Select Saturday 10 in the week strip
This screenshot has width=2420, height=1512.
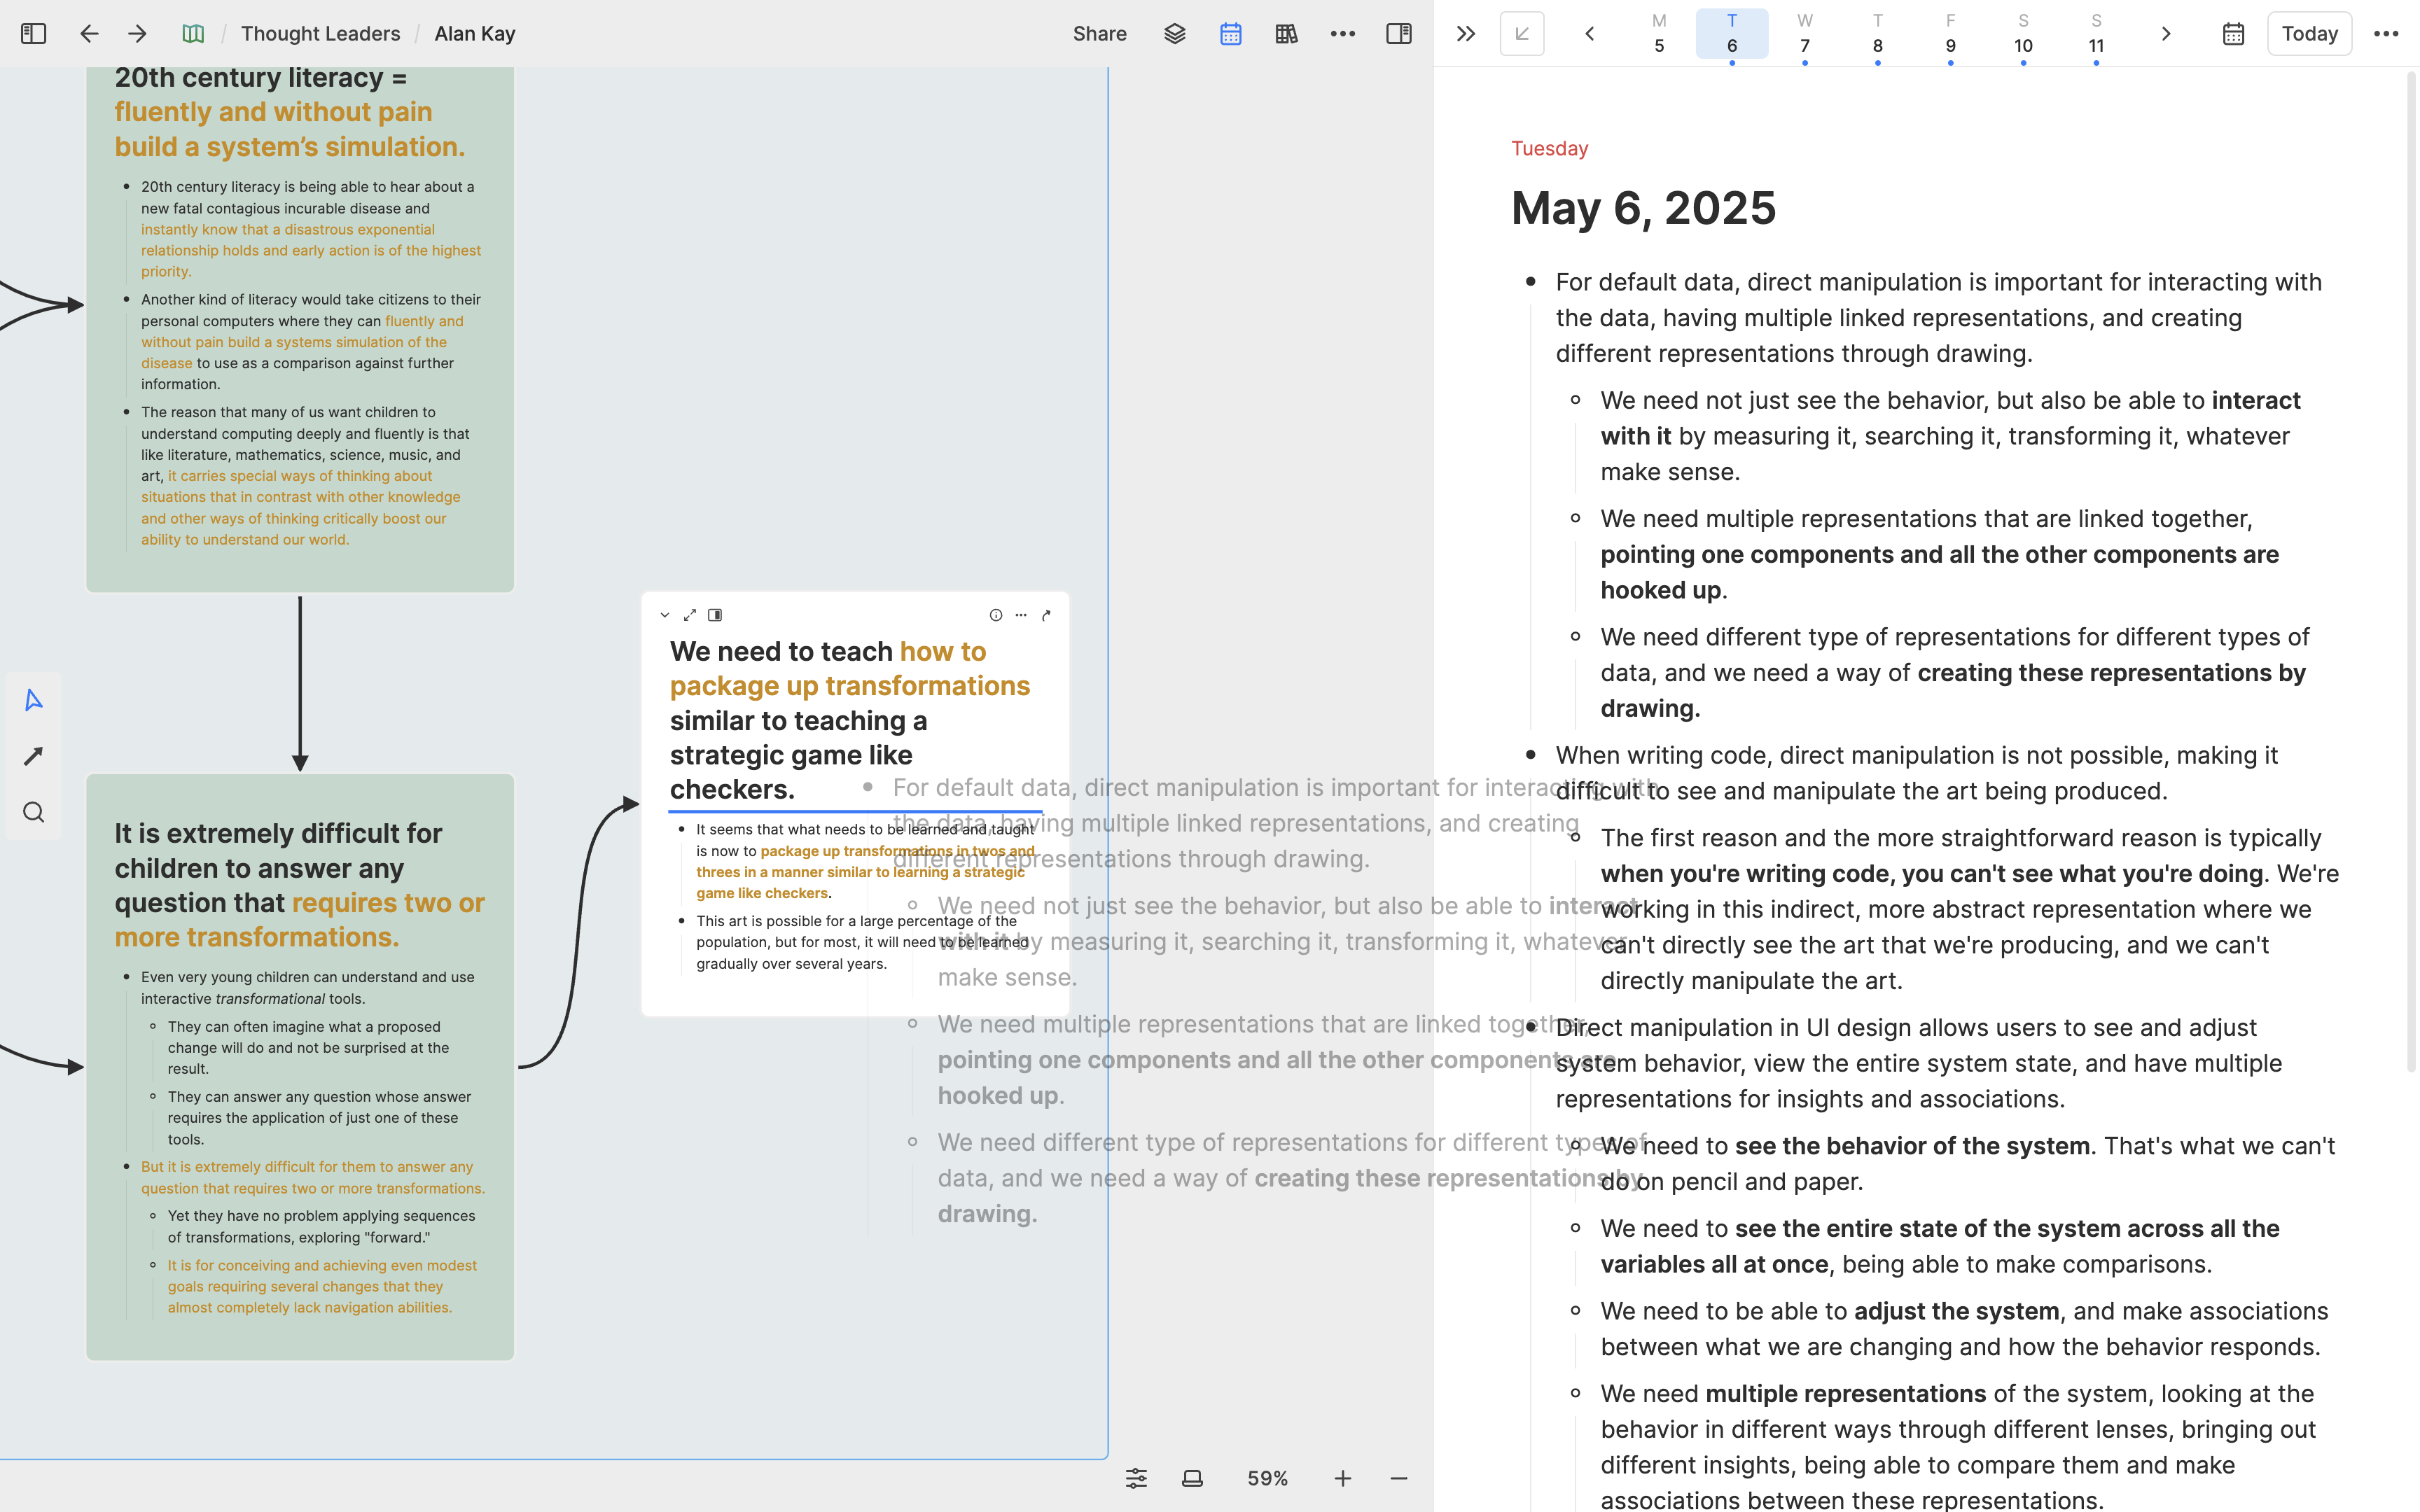pyautogui.click(x=2023, y=34)
